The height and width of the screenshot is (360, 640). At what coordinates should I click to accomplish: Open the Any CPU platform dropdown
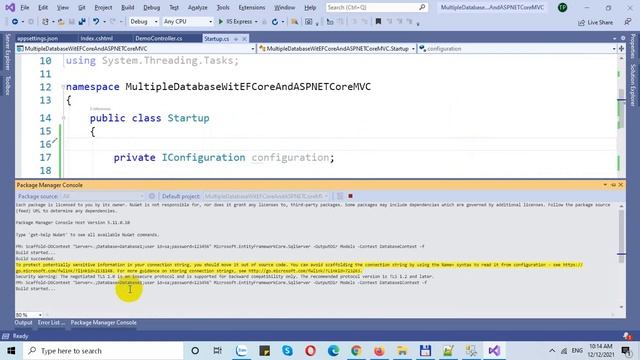coord(187,22)
